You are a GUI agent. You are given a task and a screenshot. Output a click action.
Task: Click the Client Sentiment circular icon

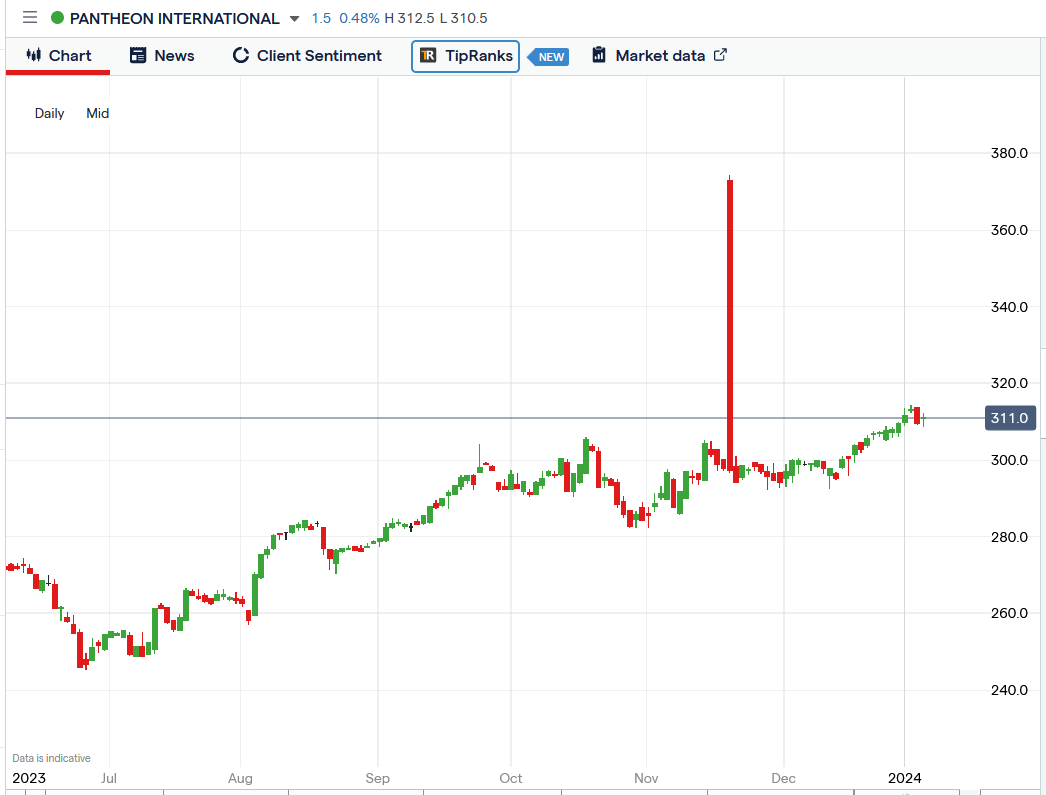[x=240, y=55]
